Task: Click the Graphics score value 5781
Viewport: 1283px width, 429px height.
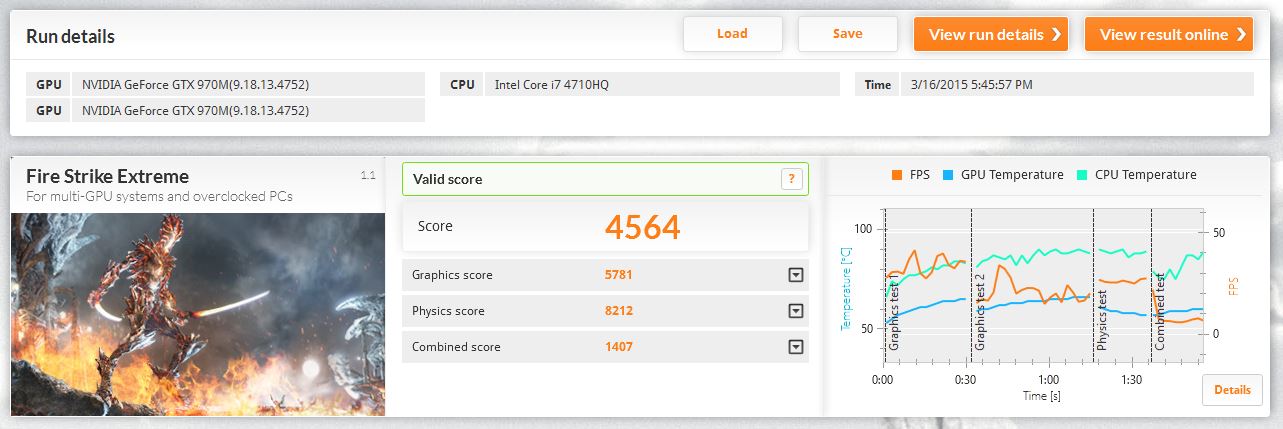Action: [618, 275]
